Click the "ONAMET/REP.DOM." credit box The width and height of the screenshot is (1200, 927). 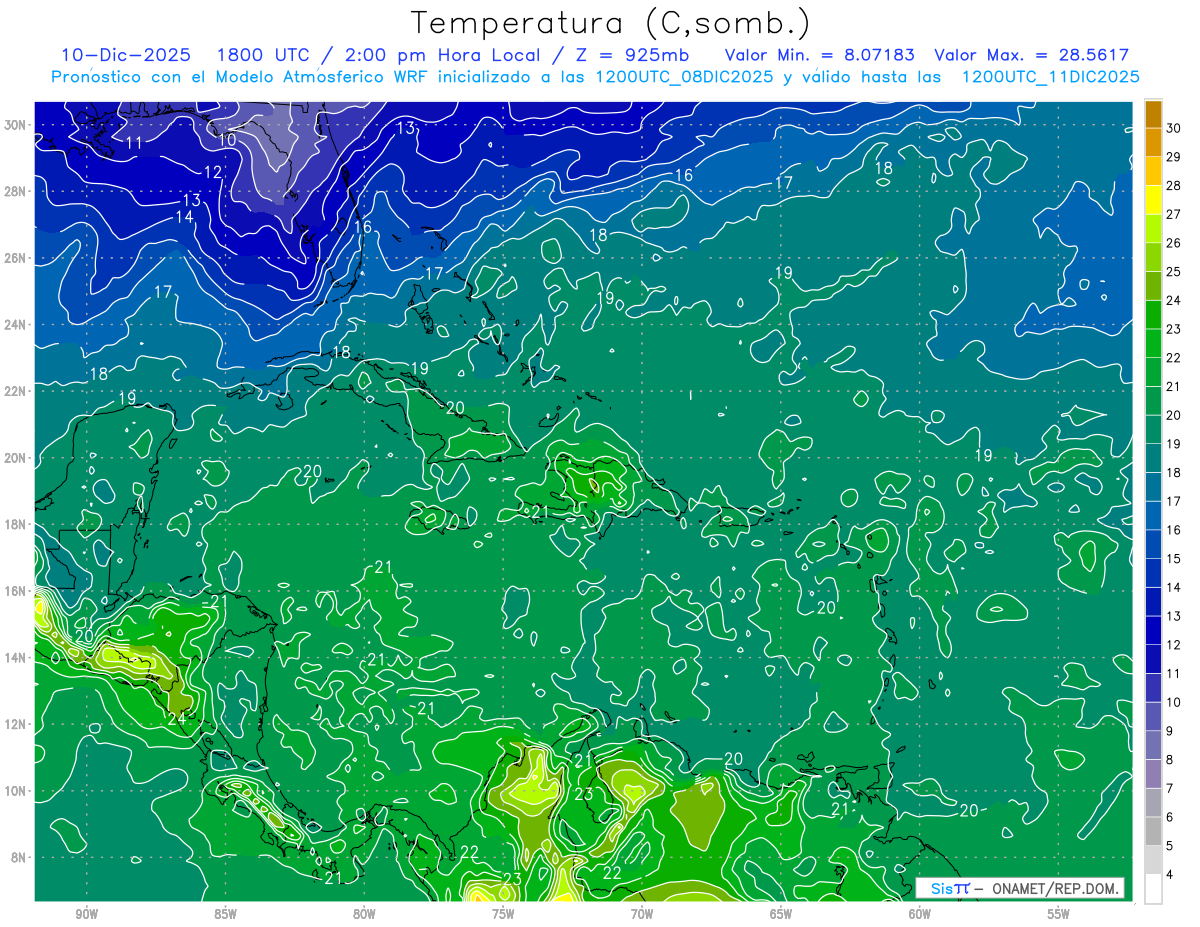[x=1019, y=888]
